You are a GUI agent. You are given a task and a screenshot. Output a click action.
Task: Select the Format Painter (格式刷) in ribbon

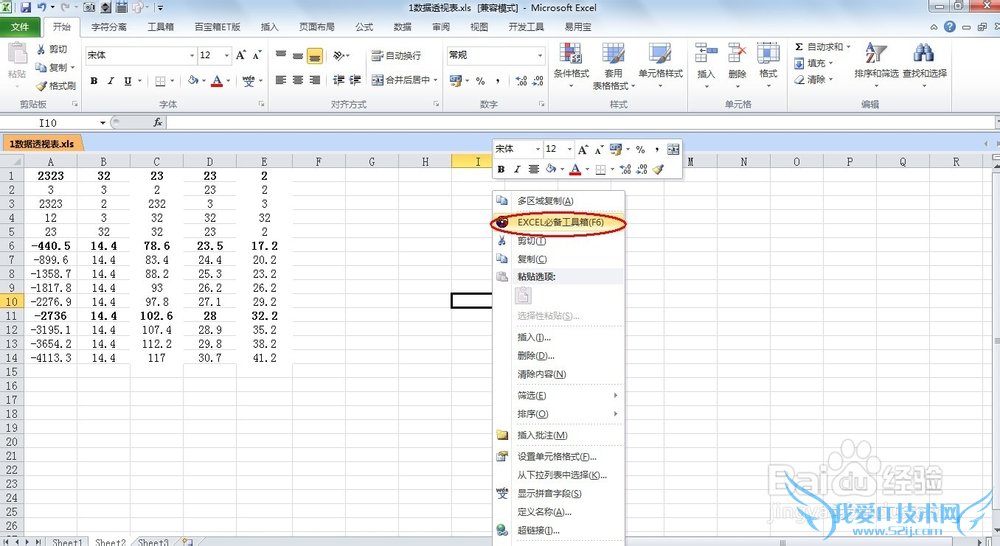pyautogui.click(x=55, y=85)
